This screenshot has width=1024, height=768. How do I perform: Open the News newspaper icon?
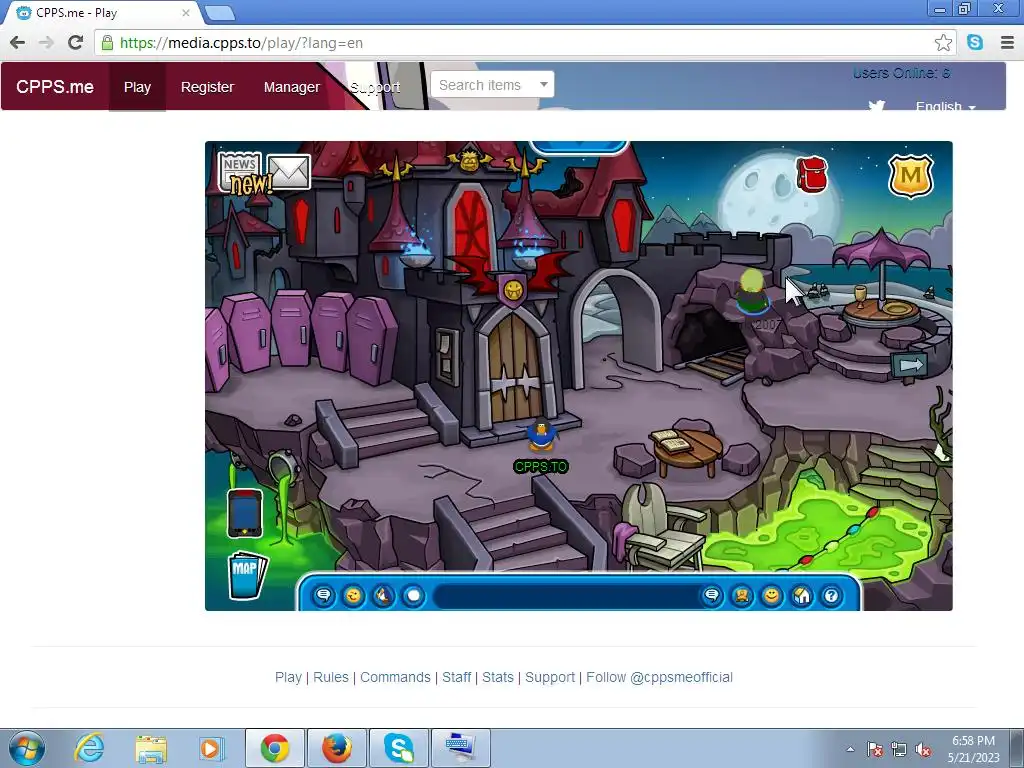click(x=240, y=172)
